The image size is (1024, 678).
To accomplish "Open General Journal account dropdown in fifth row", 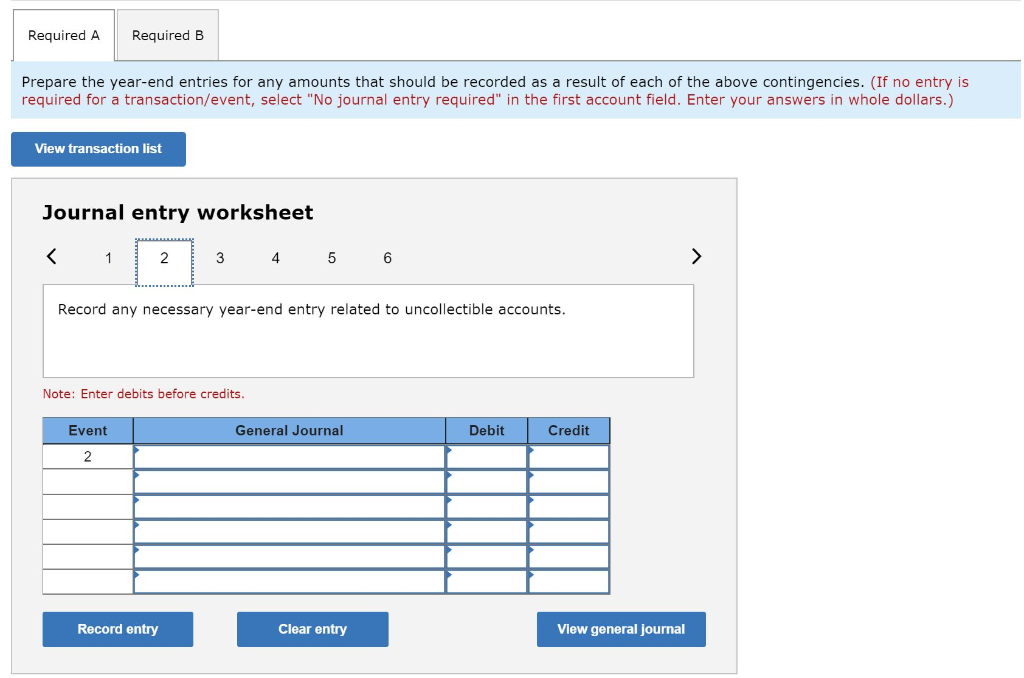I will click(289, 556).
